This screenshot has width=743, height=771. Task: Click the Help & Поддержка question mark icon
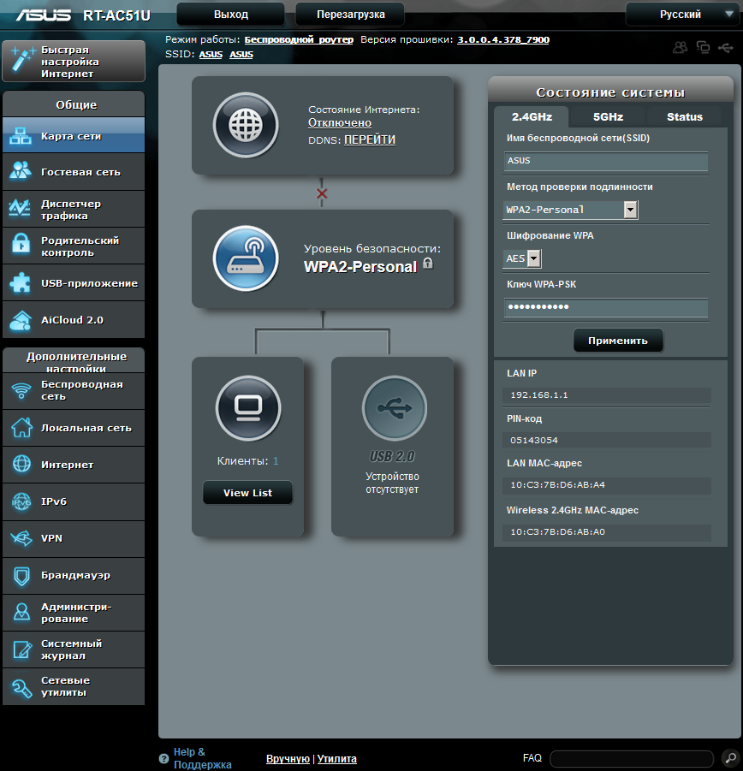point(164,759)
